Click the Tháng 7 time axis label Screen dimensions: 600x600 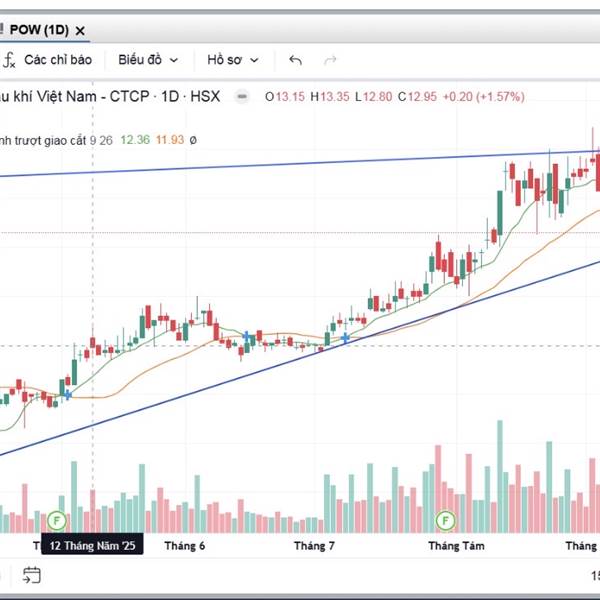(x=313, y=545)
